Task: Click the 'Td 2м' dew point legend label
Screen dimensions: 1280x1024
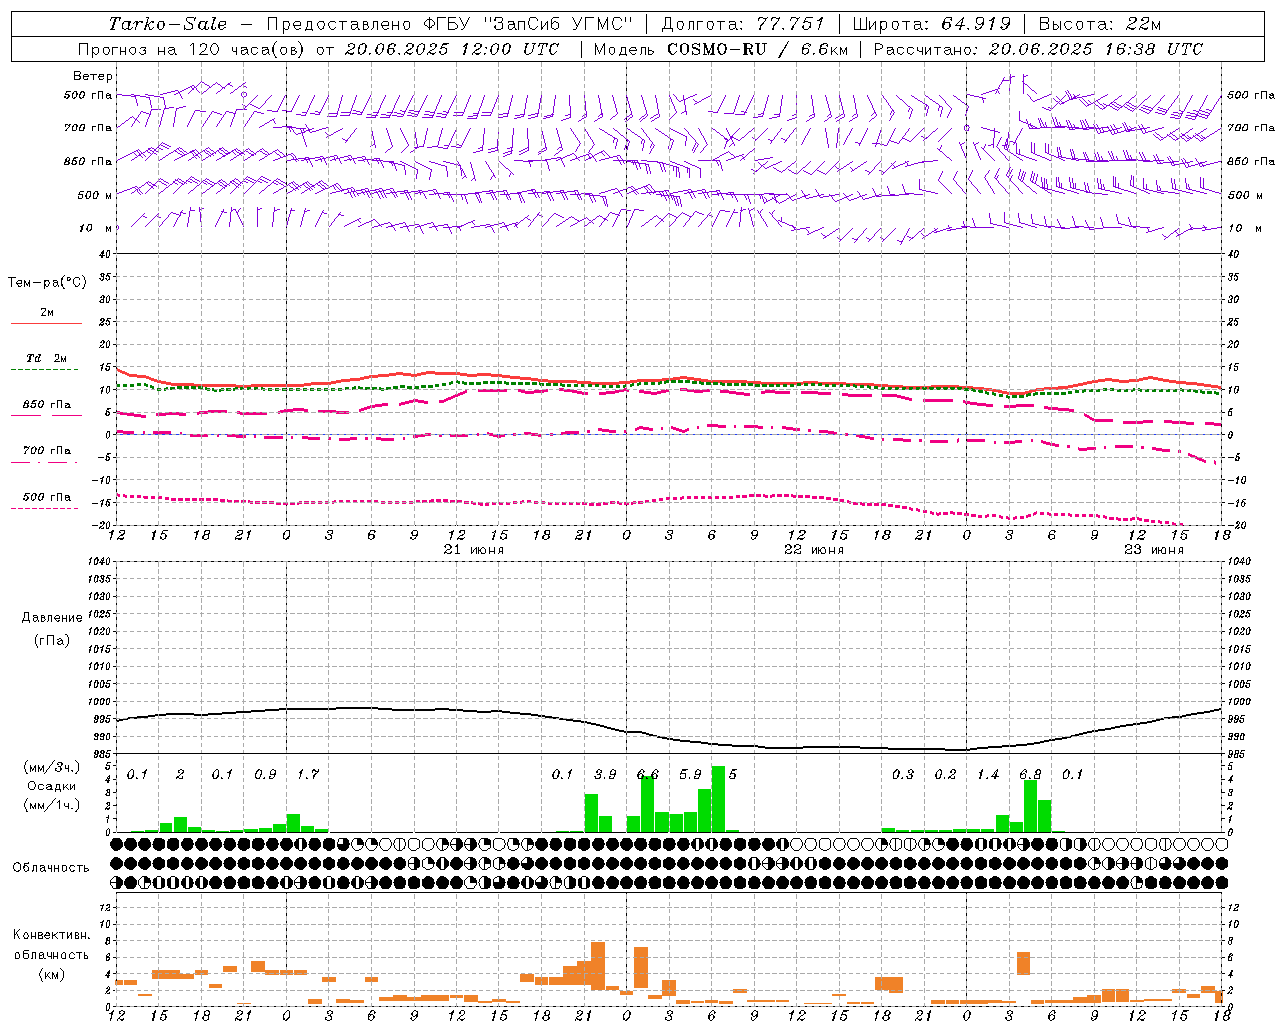Action: click(46, 358)
